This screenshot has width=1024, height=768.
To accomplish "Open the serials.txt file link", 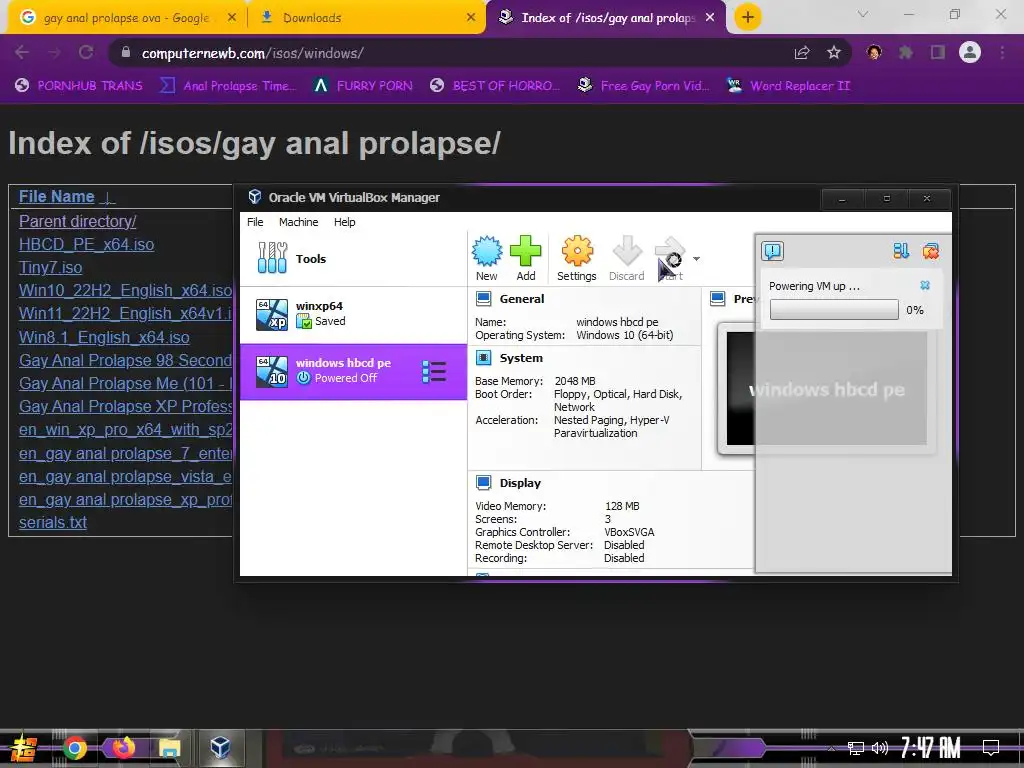I will tap(53, 522).
